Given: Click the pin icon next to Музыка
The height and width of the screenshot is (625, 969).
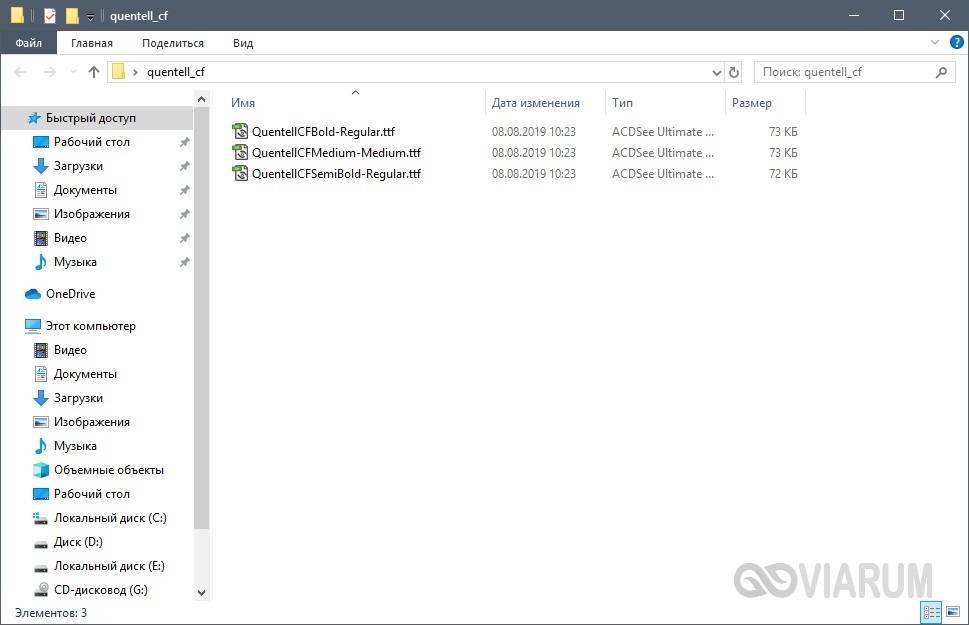Looking at the screenshot, I should [184, 262].
